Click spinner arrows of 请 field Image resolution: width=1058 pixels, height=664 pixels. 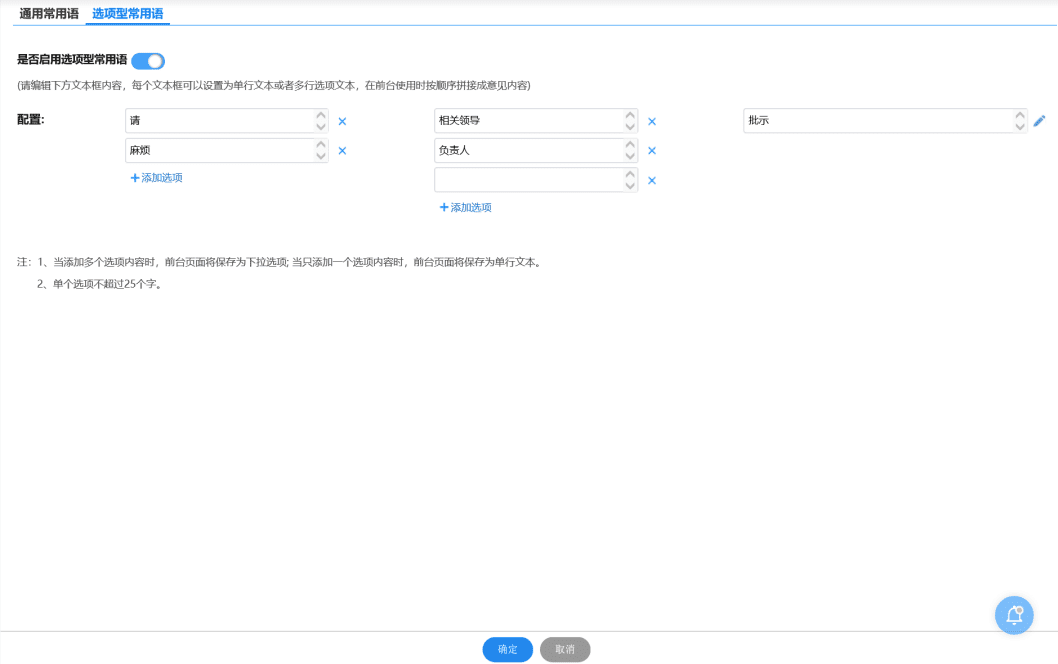(x=321, y=121)
